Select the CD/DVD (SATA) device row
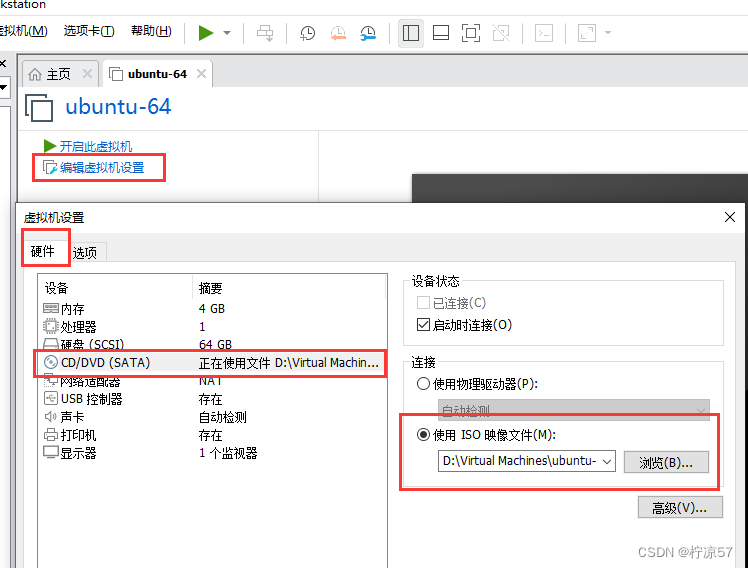The width and height of the screenshot is (748, 568). pos(212,363)
